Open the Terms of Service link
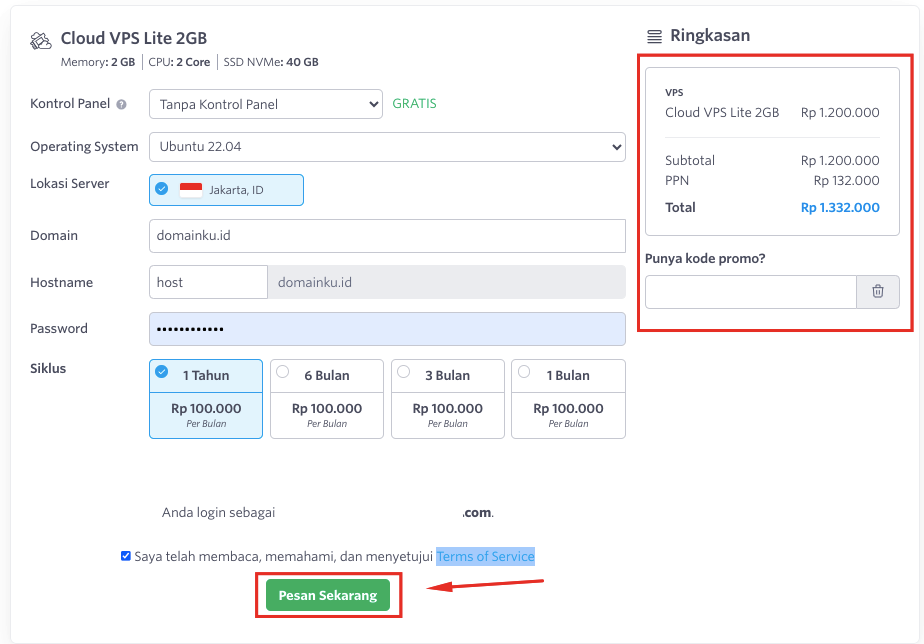Screen dimensions: 924x644 (x=486, y=556)
